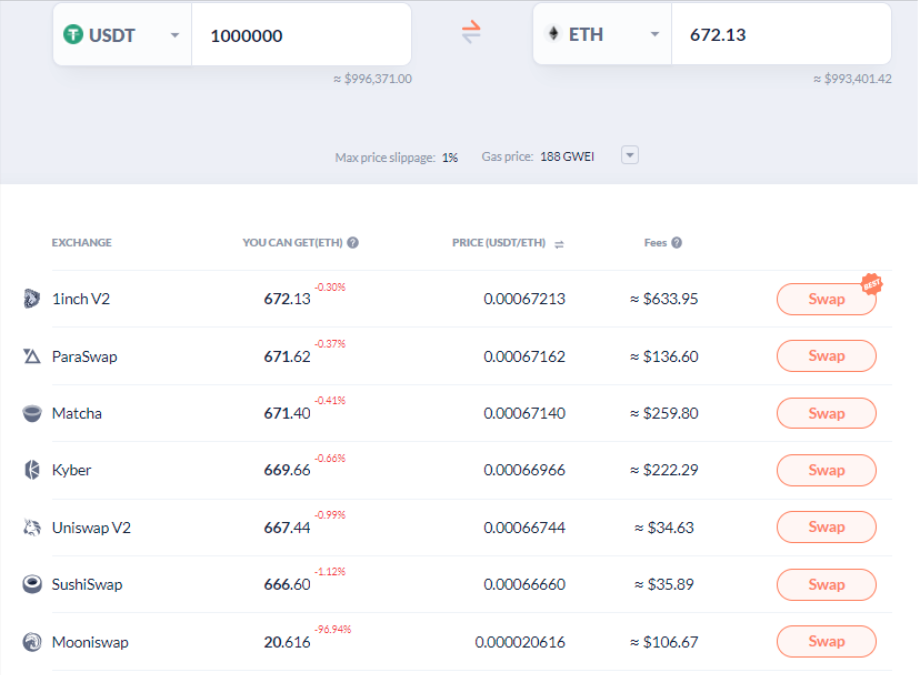Invert price direction icon next to PRICE (USDT/ETH)

[x=559, y=244]
